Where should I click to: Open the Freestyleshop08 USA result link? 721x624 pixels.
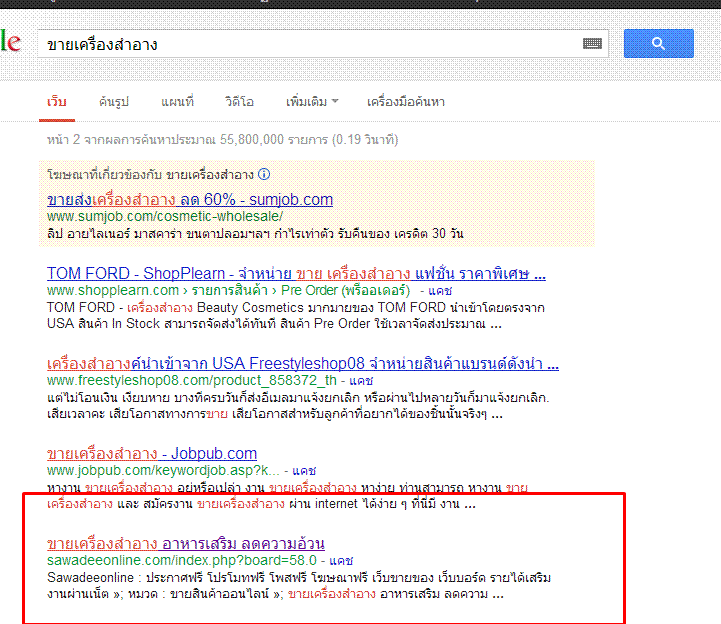[303, 364]
